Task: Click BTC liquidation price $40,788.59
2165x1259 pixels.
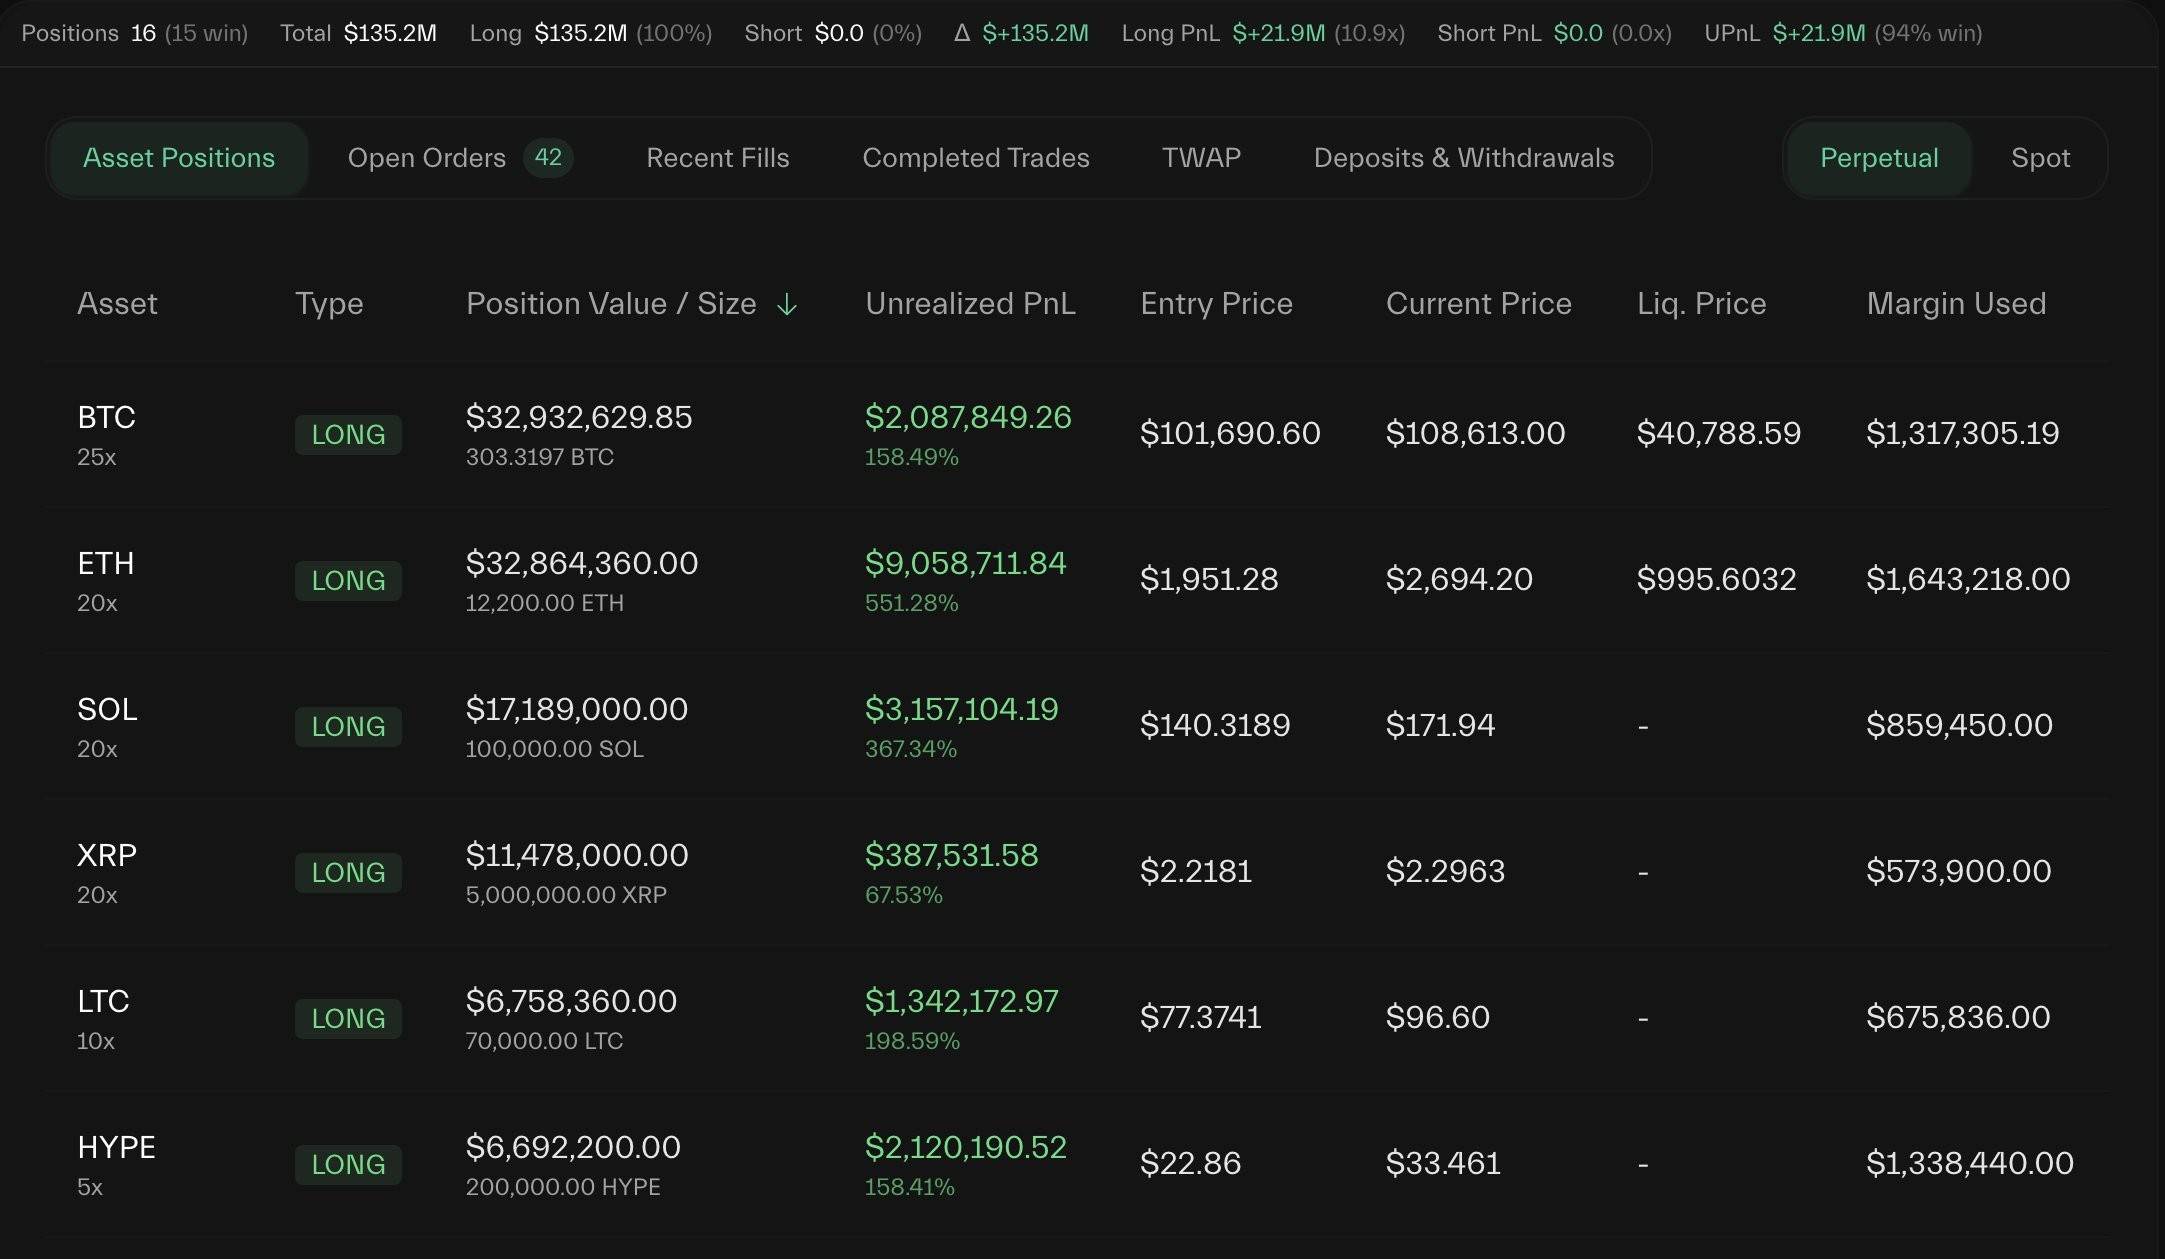Action: coord(1718,433)
